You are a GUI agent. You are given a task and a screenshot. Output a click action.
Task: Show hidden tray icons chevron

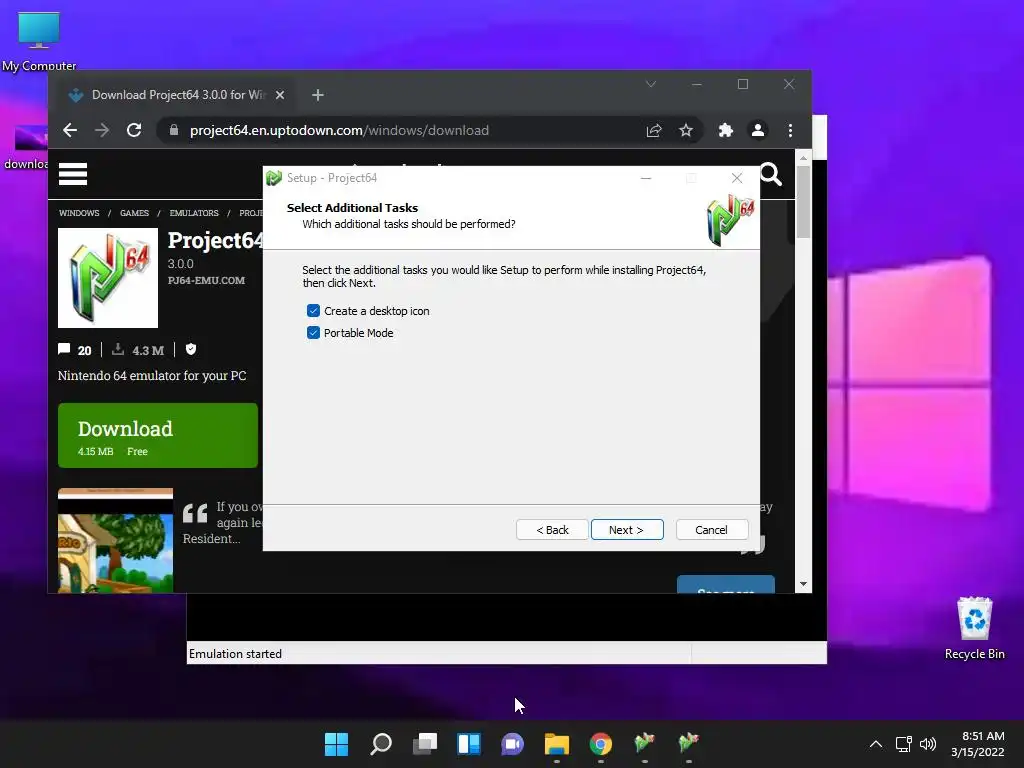tap(876, 744)
